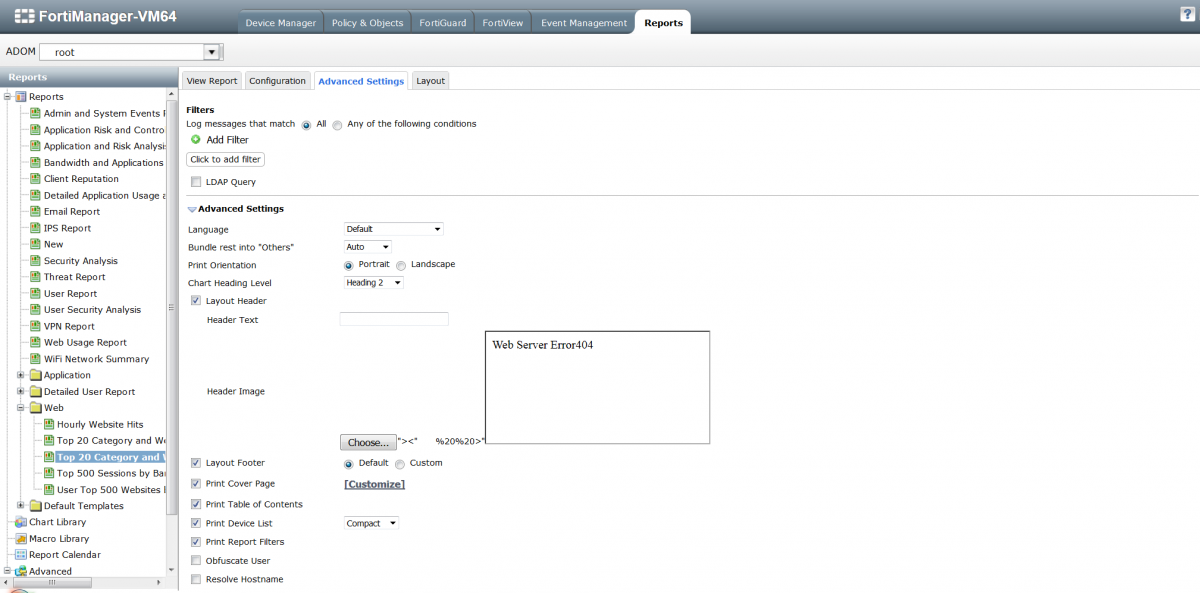Screen dimensions: 1200x593
Task: Open the Event Management tab
Action: 583,23
